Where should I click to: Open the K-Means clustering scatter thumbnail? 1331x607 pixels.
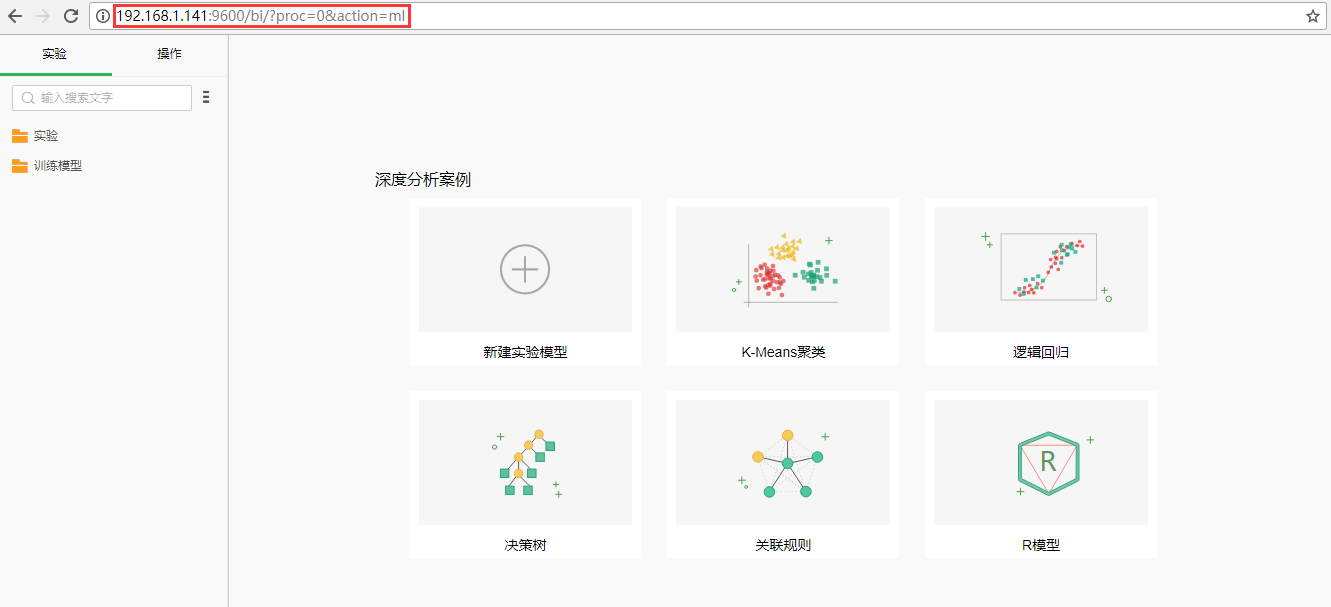pyautogui.click(x=783, y=269)
